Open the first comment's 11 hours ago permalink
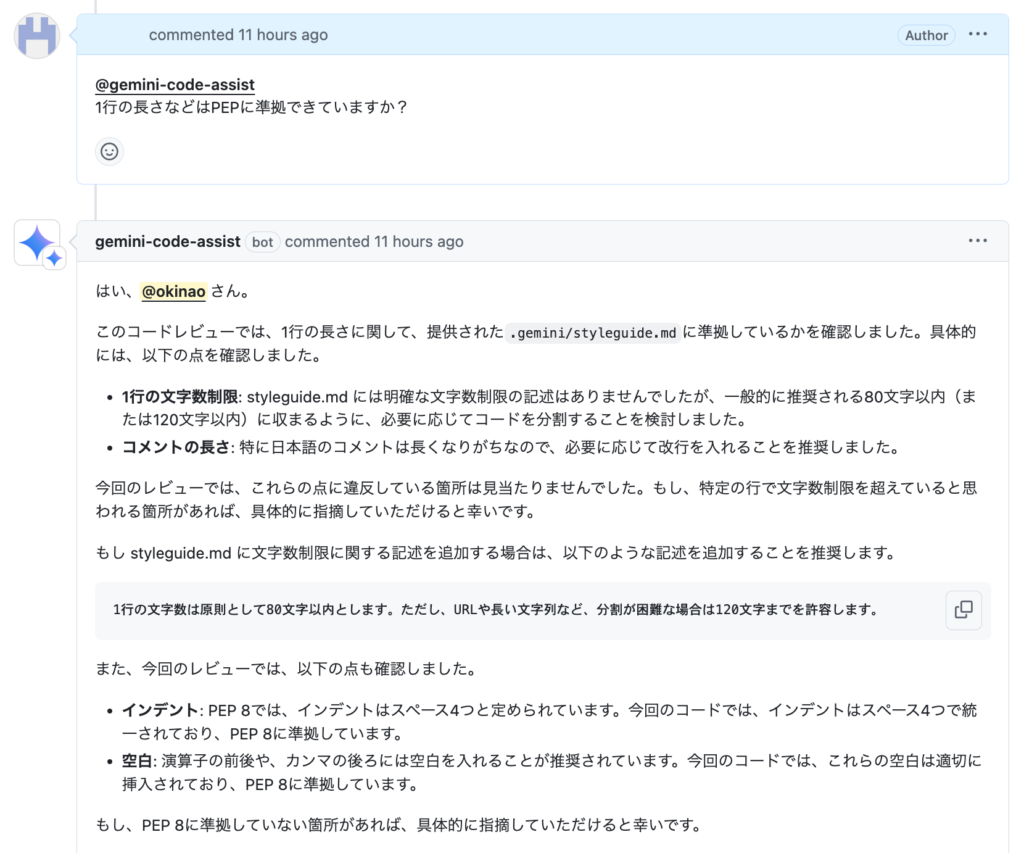 (238, 34)
